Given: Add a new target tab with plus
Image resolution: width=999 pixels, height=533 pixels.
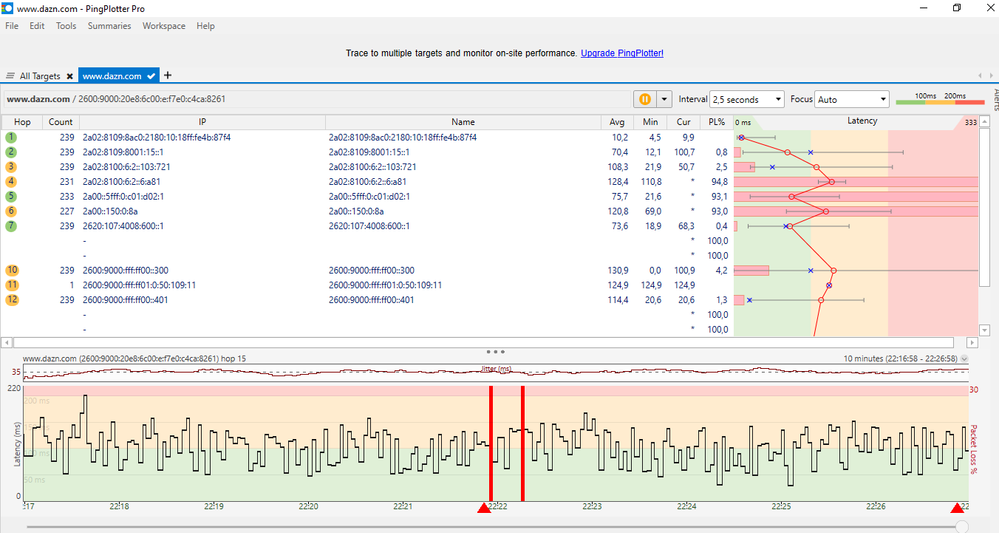Looking at the screenshot, I should [168, 75].
